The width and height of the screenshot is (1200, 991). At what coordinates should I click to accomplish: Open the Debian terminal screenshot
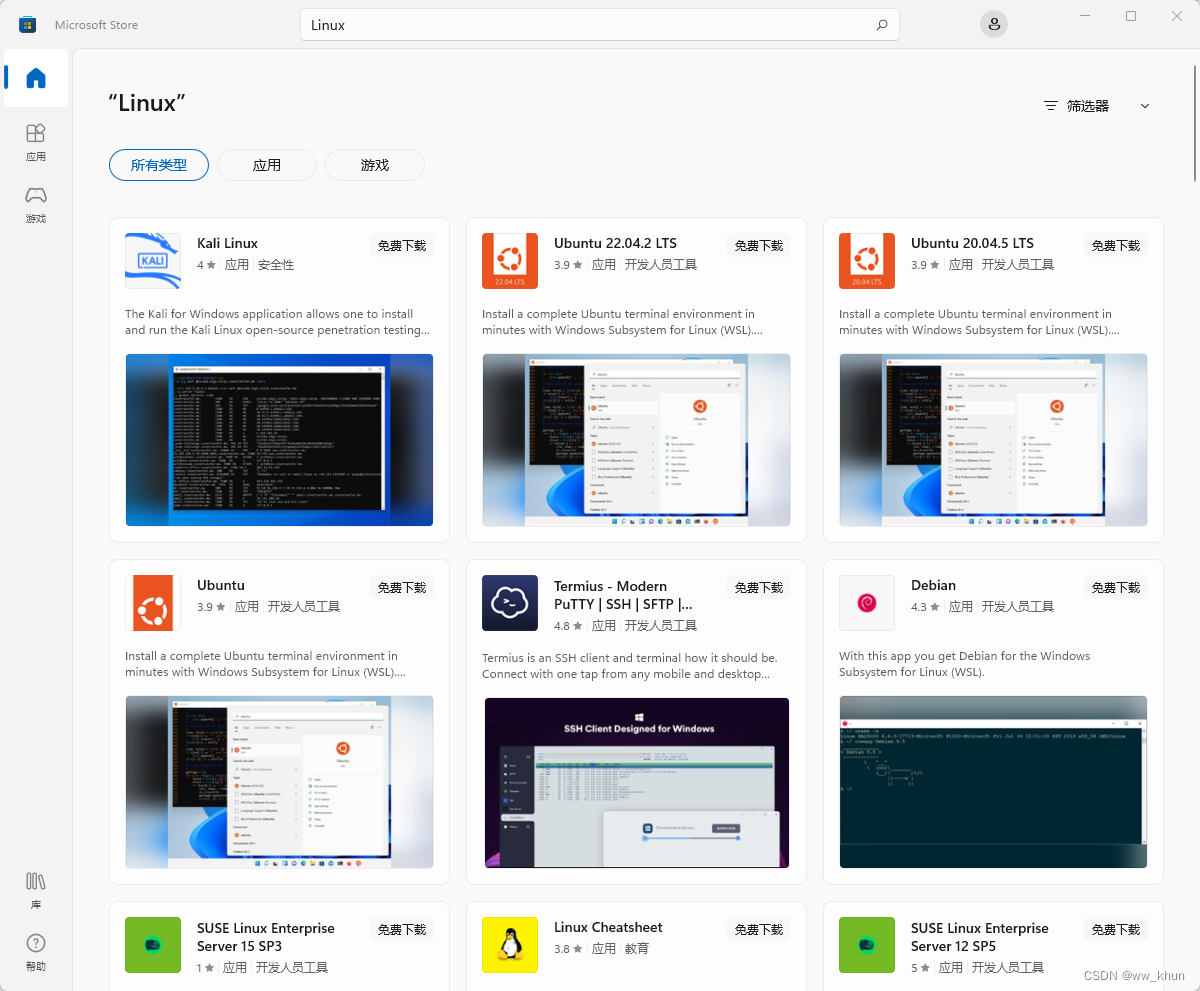click(993, 782)
